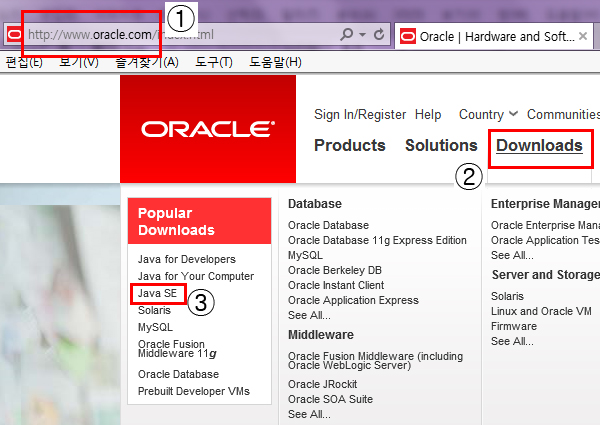Click Oracle Database 11g Express Edition
Image resolution: width=600 pixels, height=425 pixels.
(x=377, y=240)
